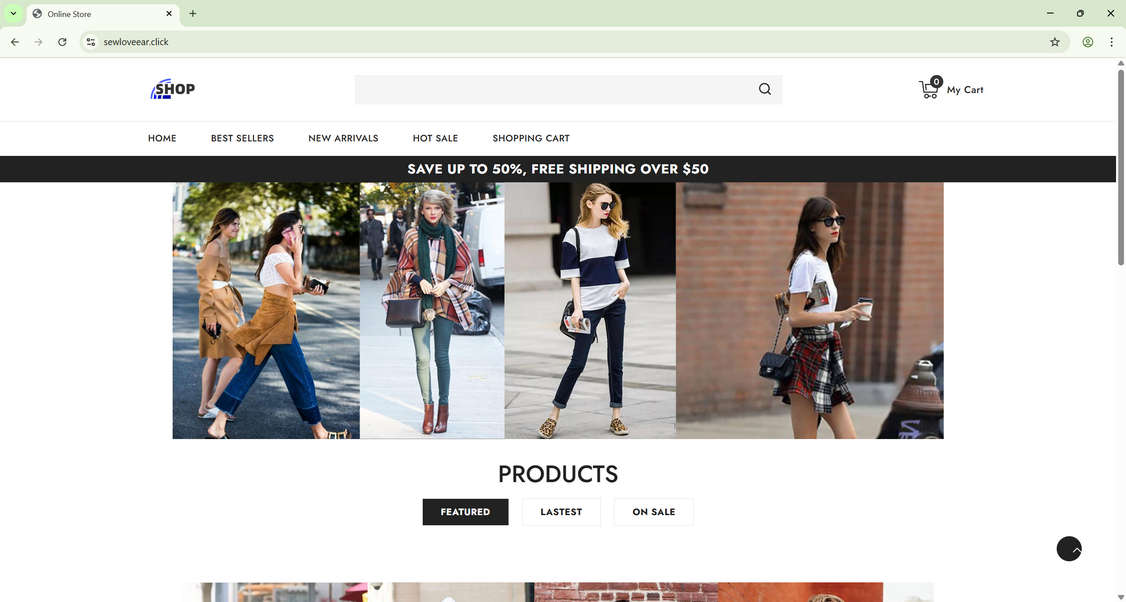
Task: Click the browser forward arrow
Action: [39, 42]
